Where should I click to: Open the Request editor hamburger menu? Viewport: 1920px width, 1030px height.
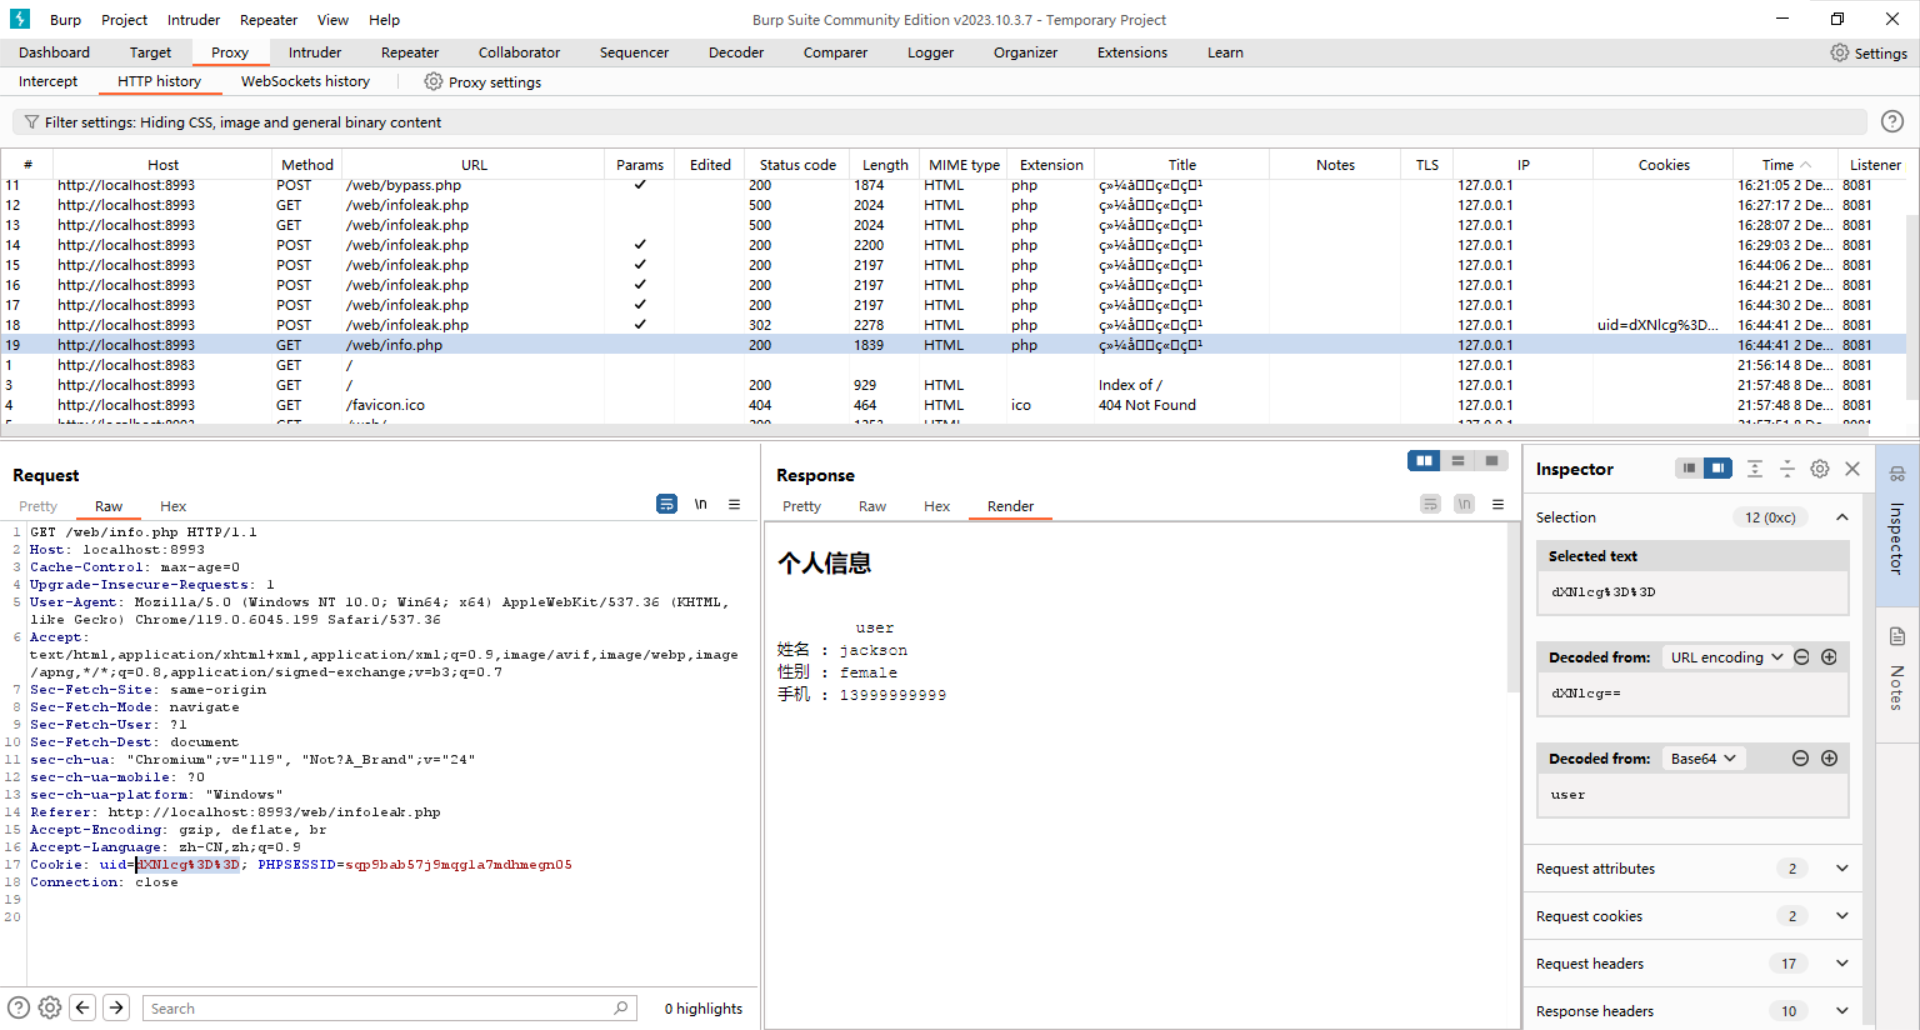[x=735, y=504]
